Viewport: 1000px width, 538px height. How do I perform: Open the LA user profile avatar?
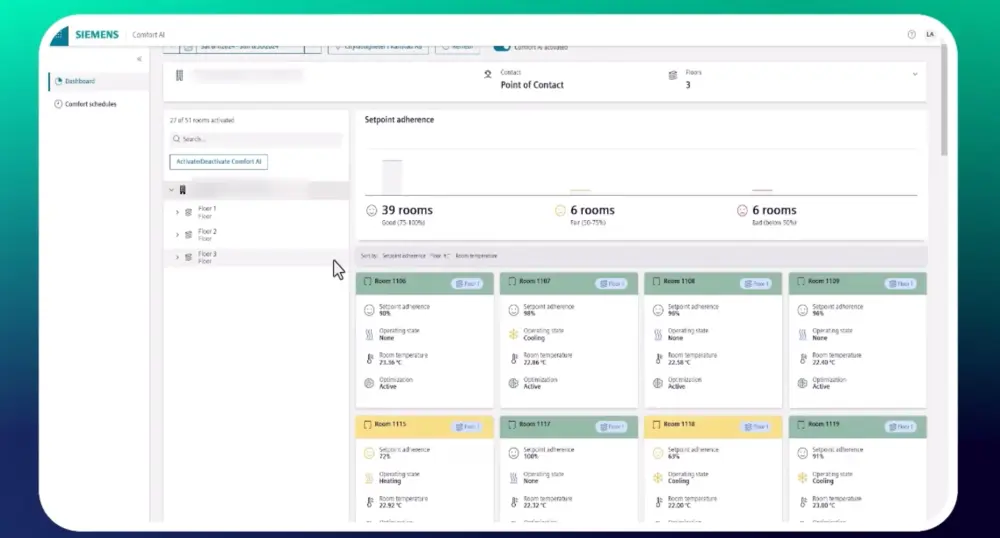[x=930, y=34]
